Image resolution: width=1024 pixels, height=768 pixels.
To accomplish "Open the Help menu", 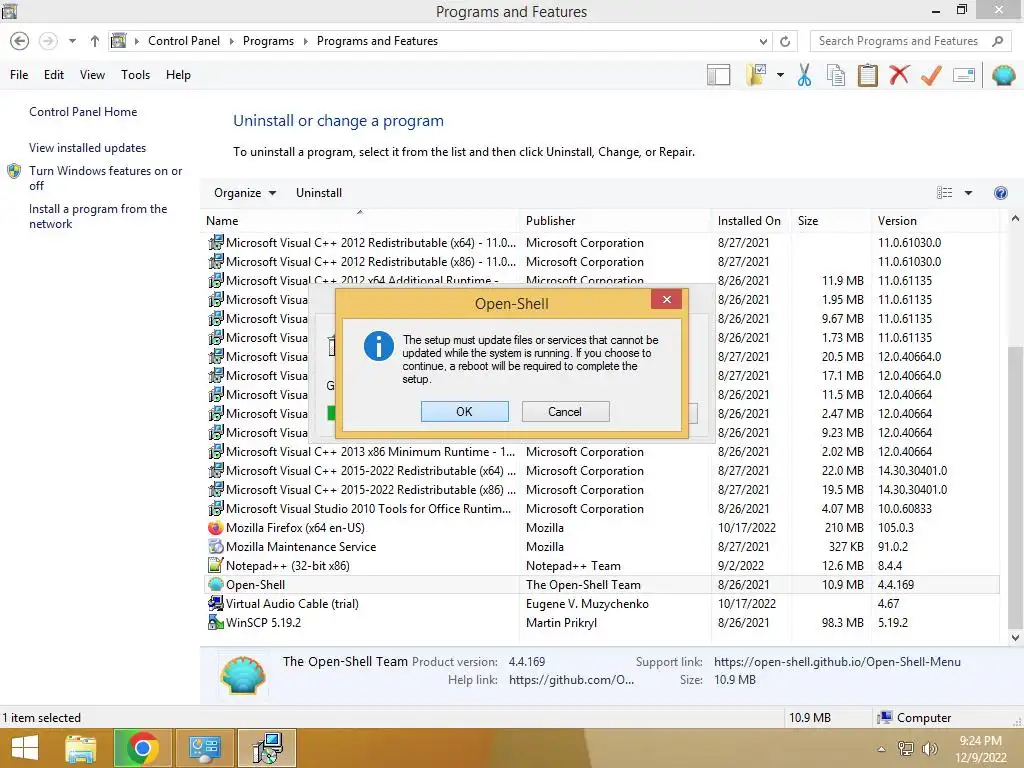I will [178, 75].
